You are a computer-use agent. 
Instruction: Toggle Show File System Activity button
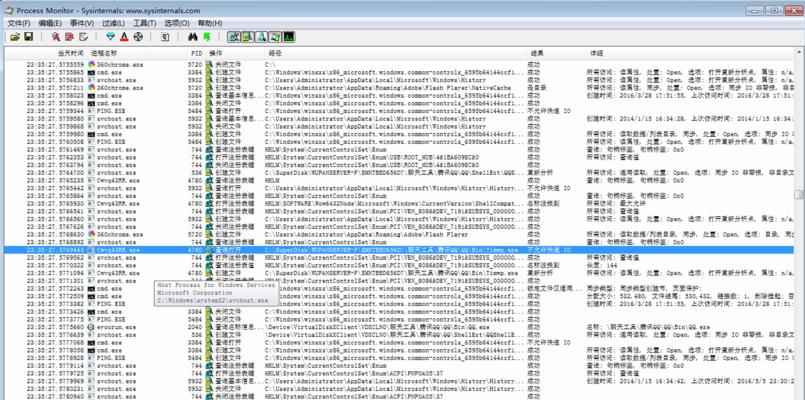247,36
